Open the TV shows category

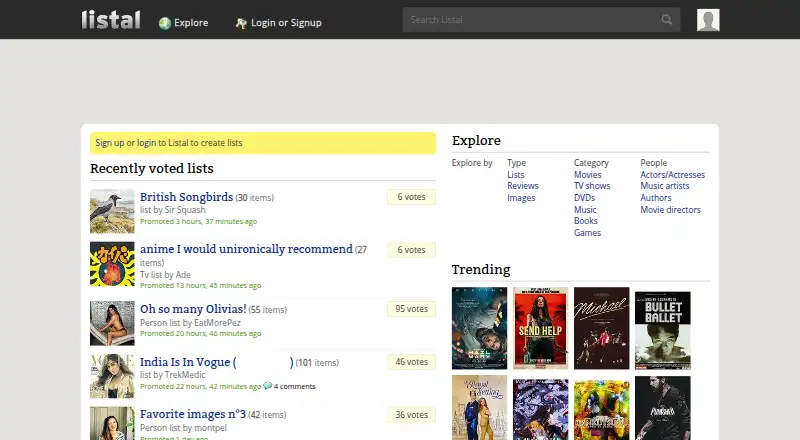pyautogui.click(x=592, y=186)
